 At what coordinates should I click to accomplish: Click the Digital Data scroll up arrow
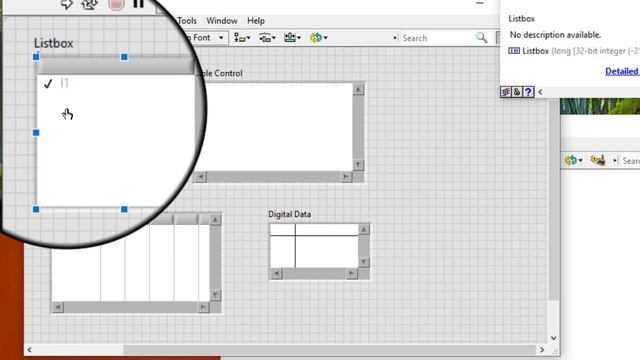(364, 229)
